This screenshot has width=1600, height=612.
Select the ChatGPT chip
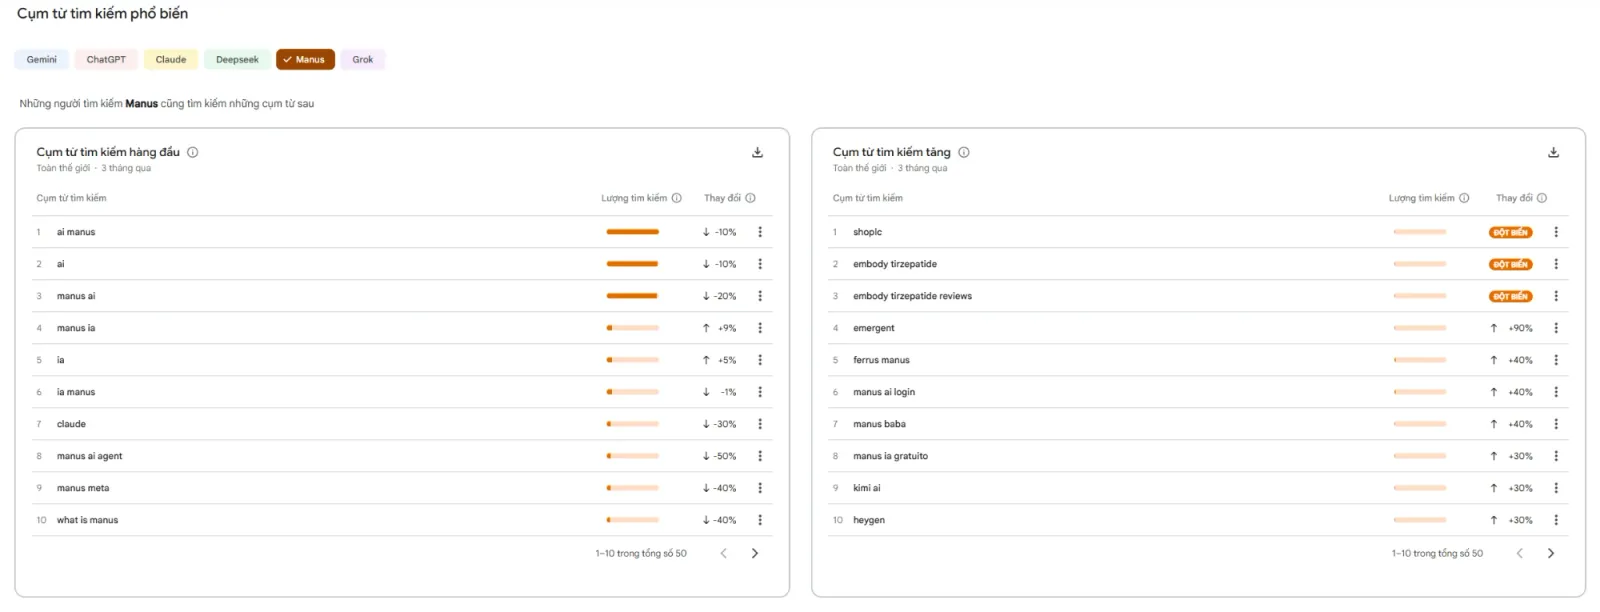tap(106, 60)
